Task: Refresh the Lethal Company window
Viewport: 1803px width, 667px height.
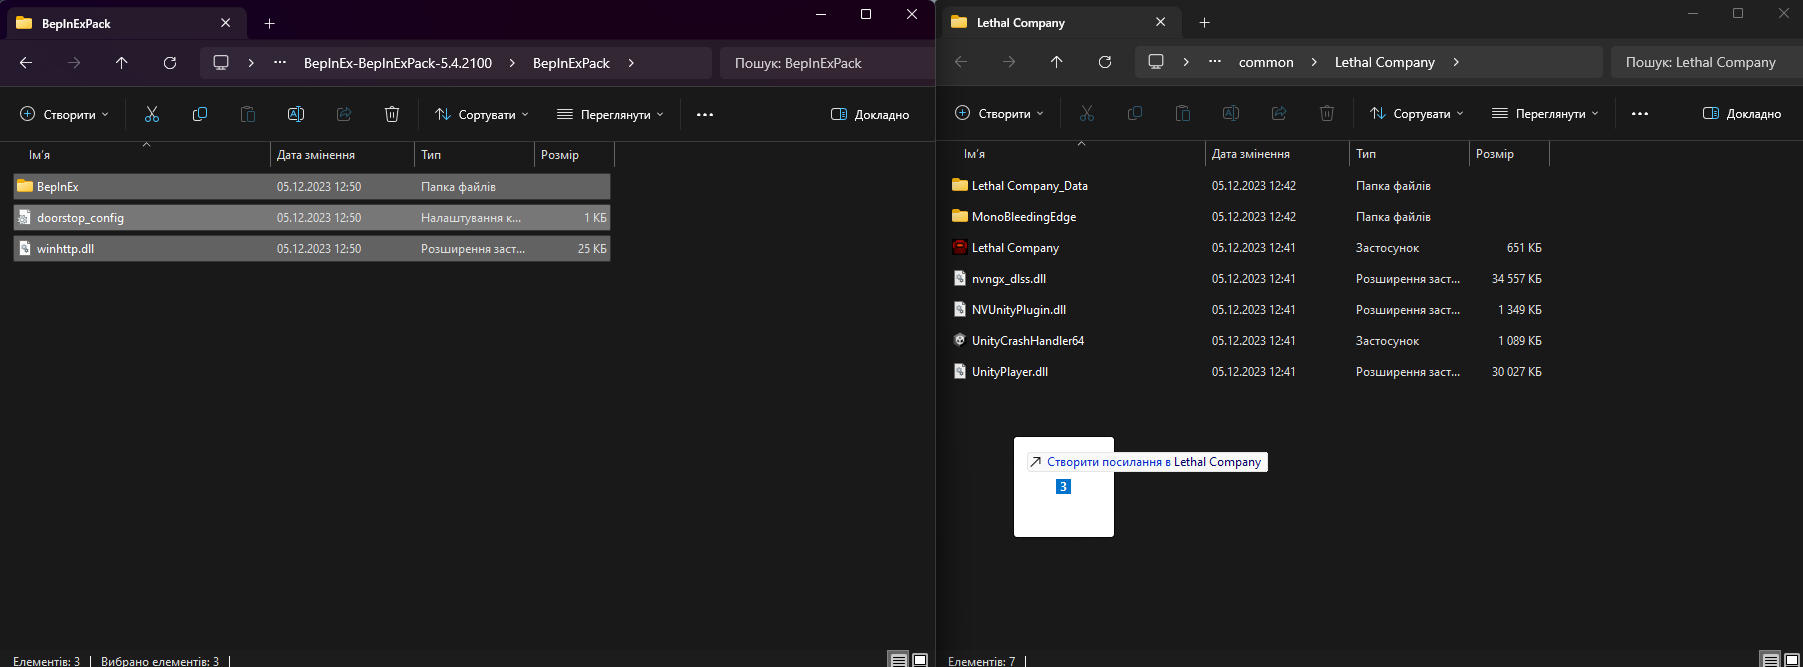Action: coord(1105,62)
